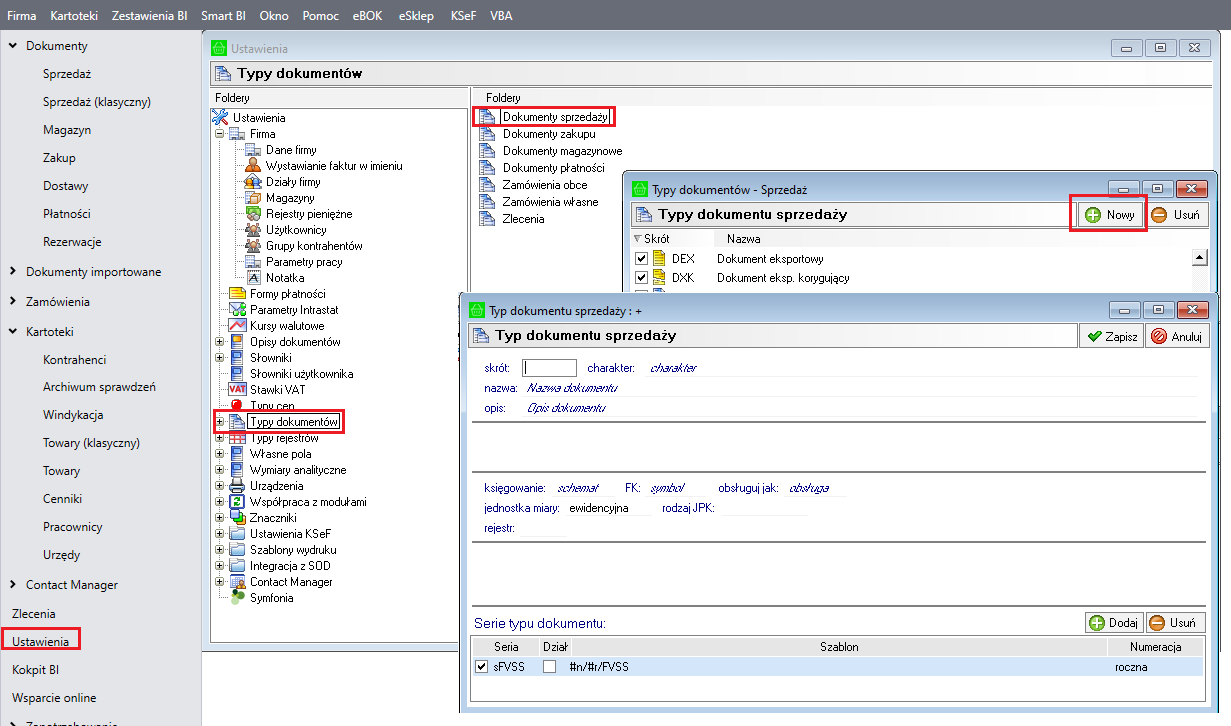Viewport: 1231px width, 726px height.
Task: Uncheck the sFVSS series checkbox
Action: [482, 667]
